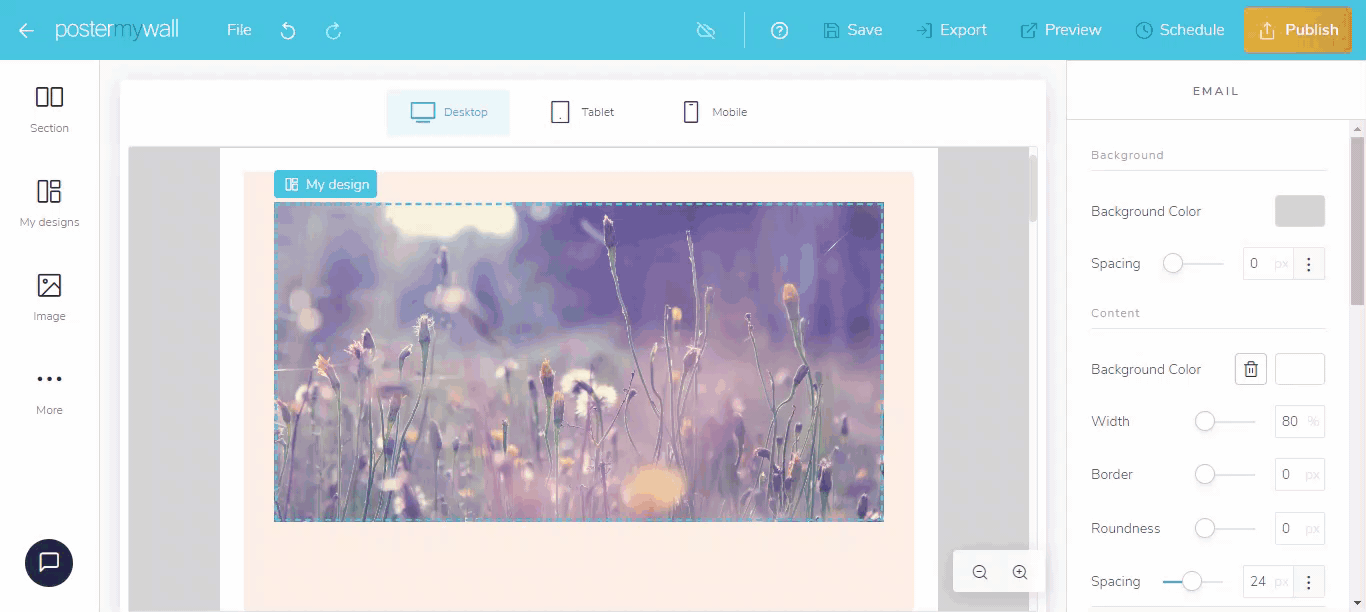Edit the Roundness value field
This screenshot has width=1366, height=612.
pyautogui.click(x=1300, y=528)
